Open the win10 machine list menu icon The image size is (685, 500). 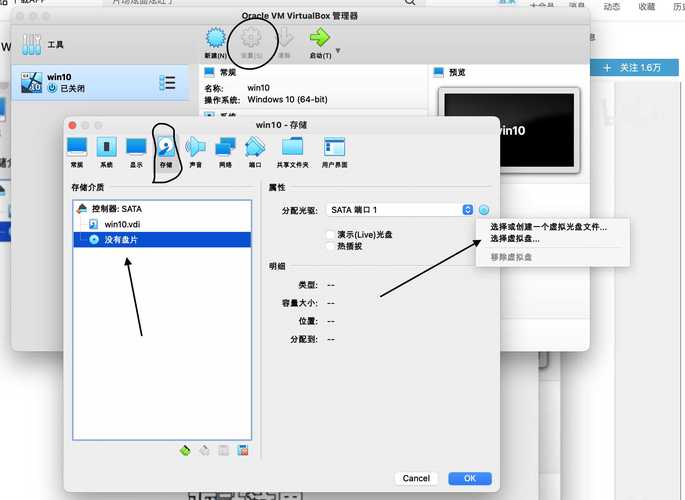[167, 83]
